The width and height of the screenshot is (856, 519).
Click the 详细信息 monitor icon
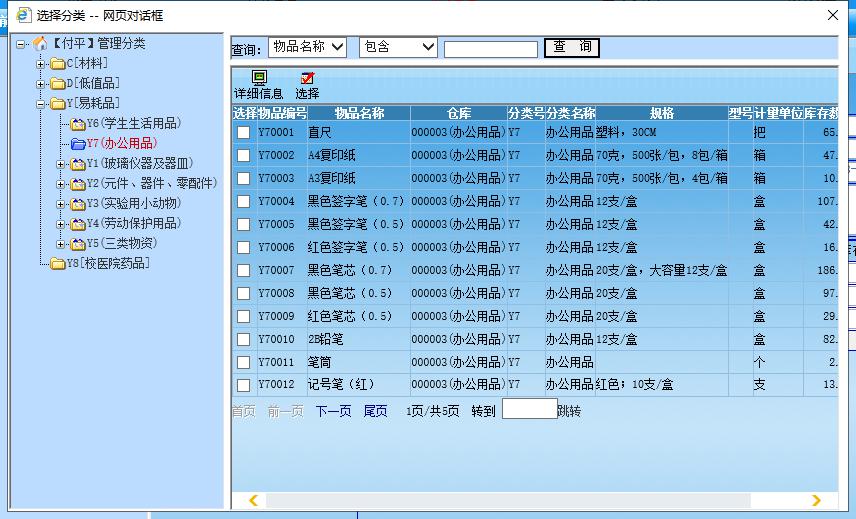point(259,77)
